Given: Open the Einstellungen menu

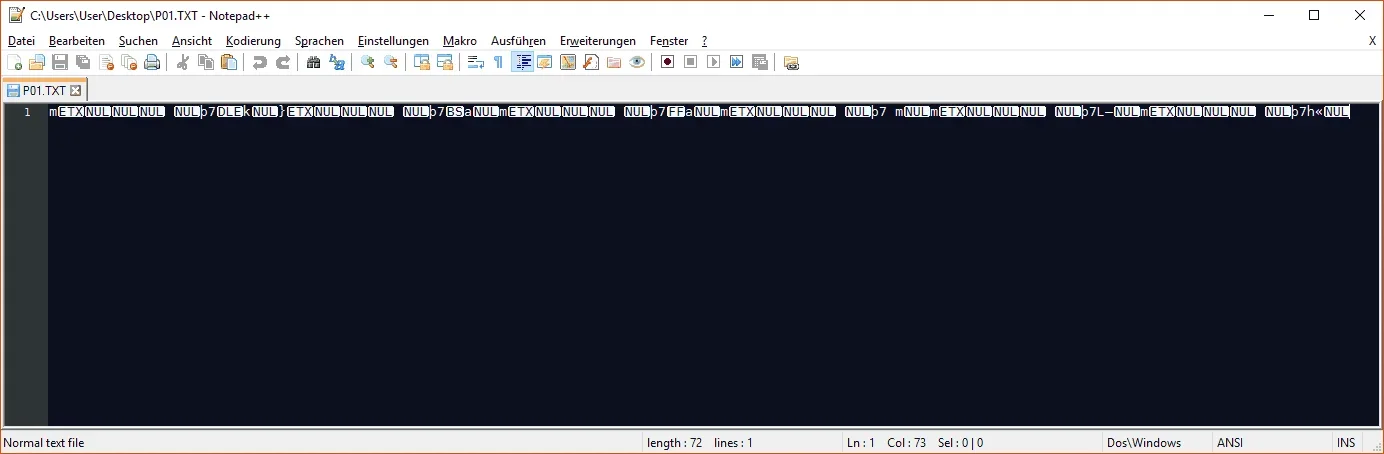Looking at the screenshot, I should [393, 41].
